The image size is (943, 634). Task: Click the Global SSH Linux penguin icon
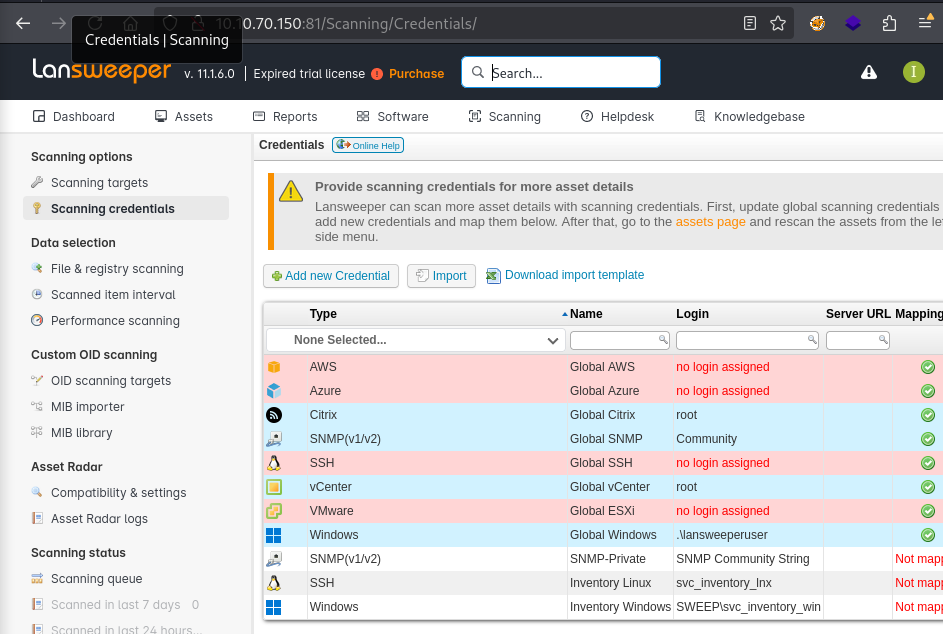pyautogui.click(x=274, y=463)
